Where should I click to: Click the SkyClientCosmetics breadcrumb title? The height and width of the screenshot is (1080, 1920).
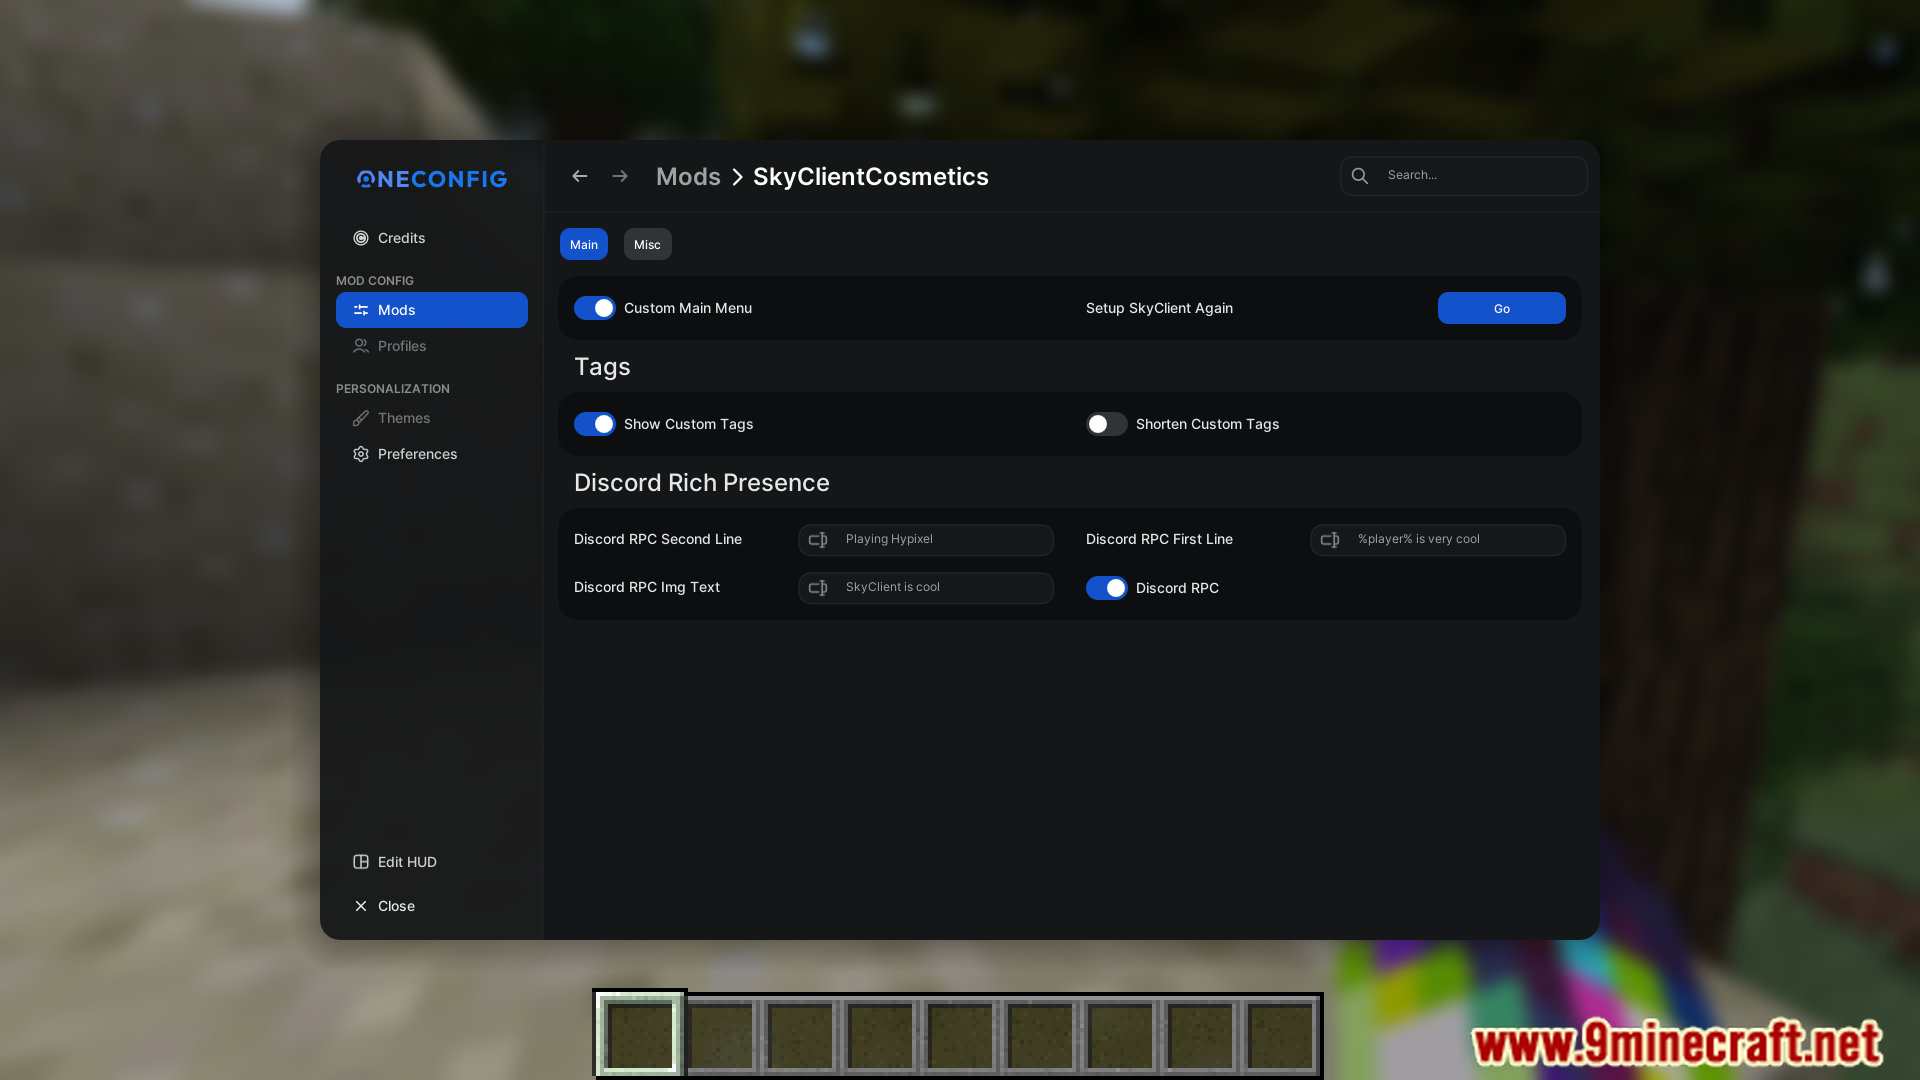(871, 176)
